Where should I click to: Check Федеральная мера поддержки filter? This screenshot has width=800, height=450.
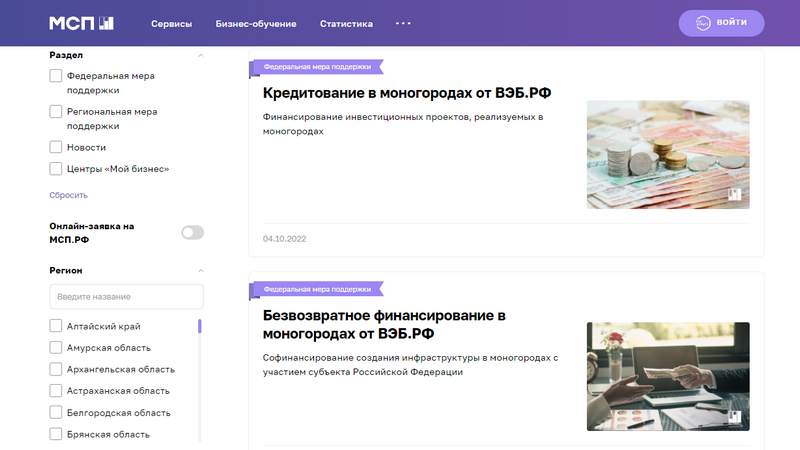click(56, 76)
